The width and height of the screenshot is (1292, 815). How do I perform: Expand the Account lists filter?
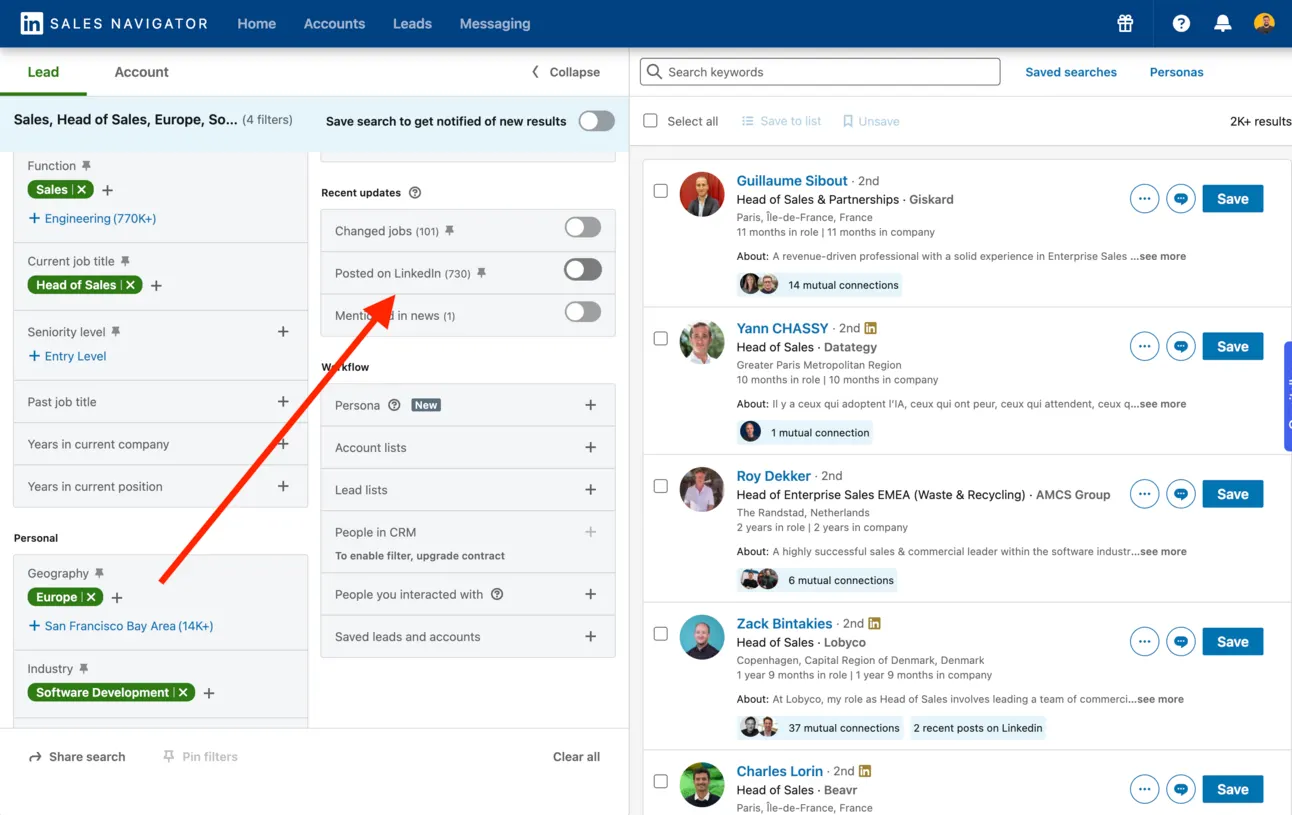click(590, 447)
